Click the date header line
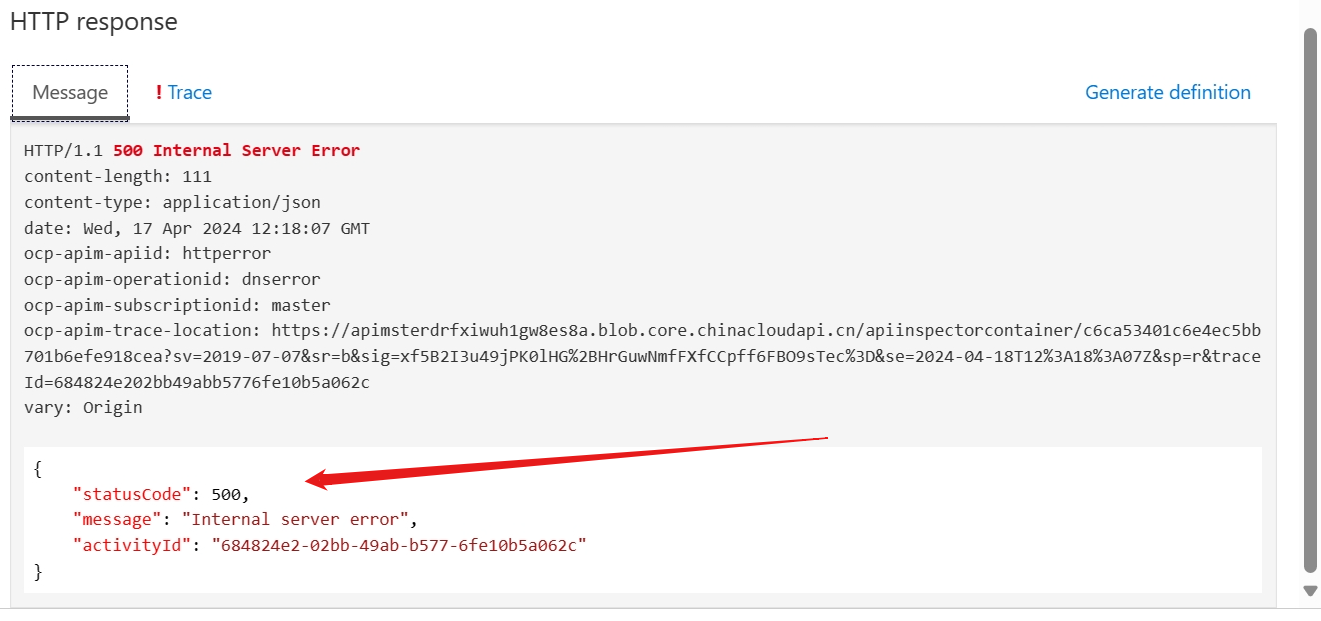Screen dimensions: 1321x621 (x=197, y=229)
